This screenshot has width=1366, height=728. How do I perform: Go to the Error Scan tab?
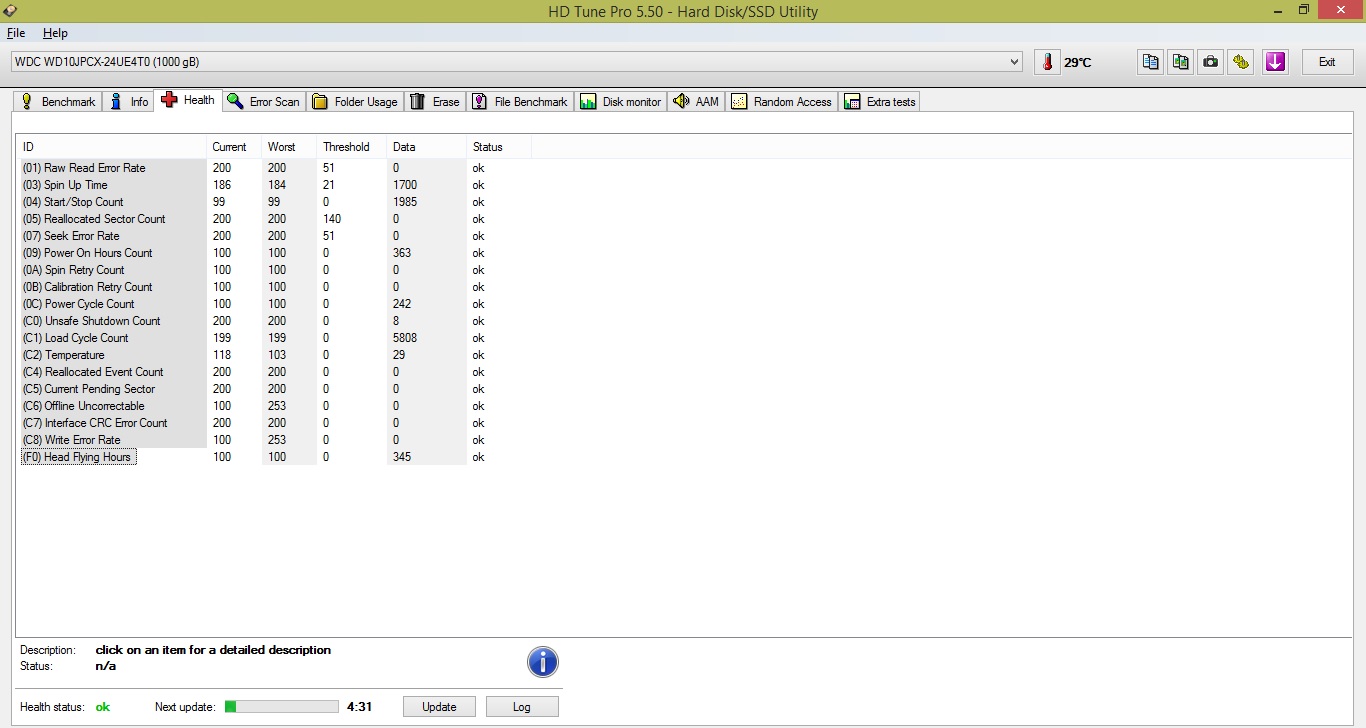tap(264, 102)
